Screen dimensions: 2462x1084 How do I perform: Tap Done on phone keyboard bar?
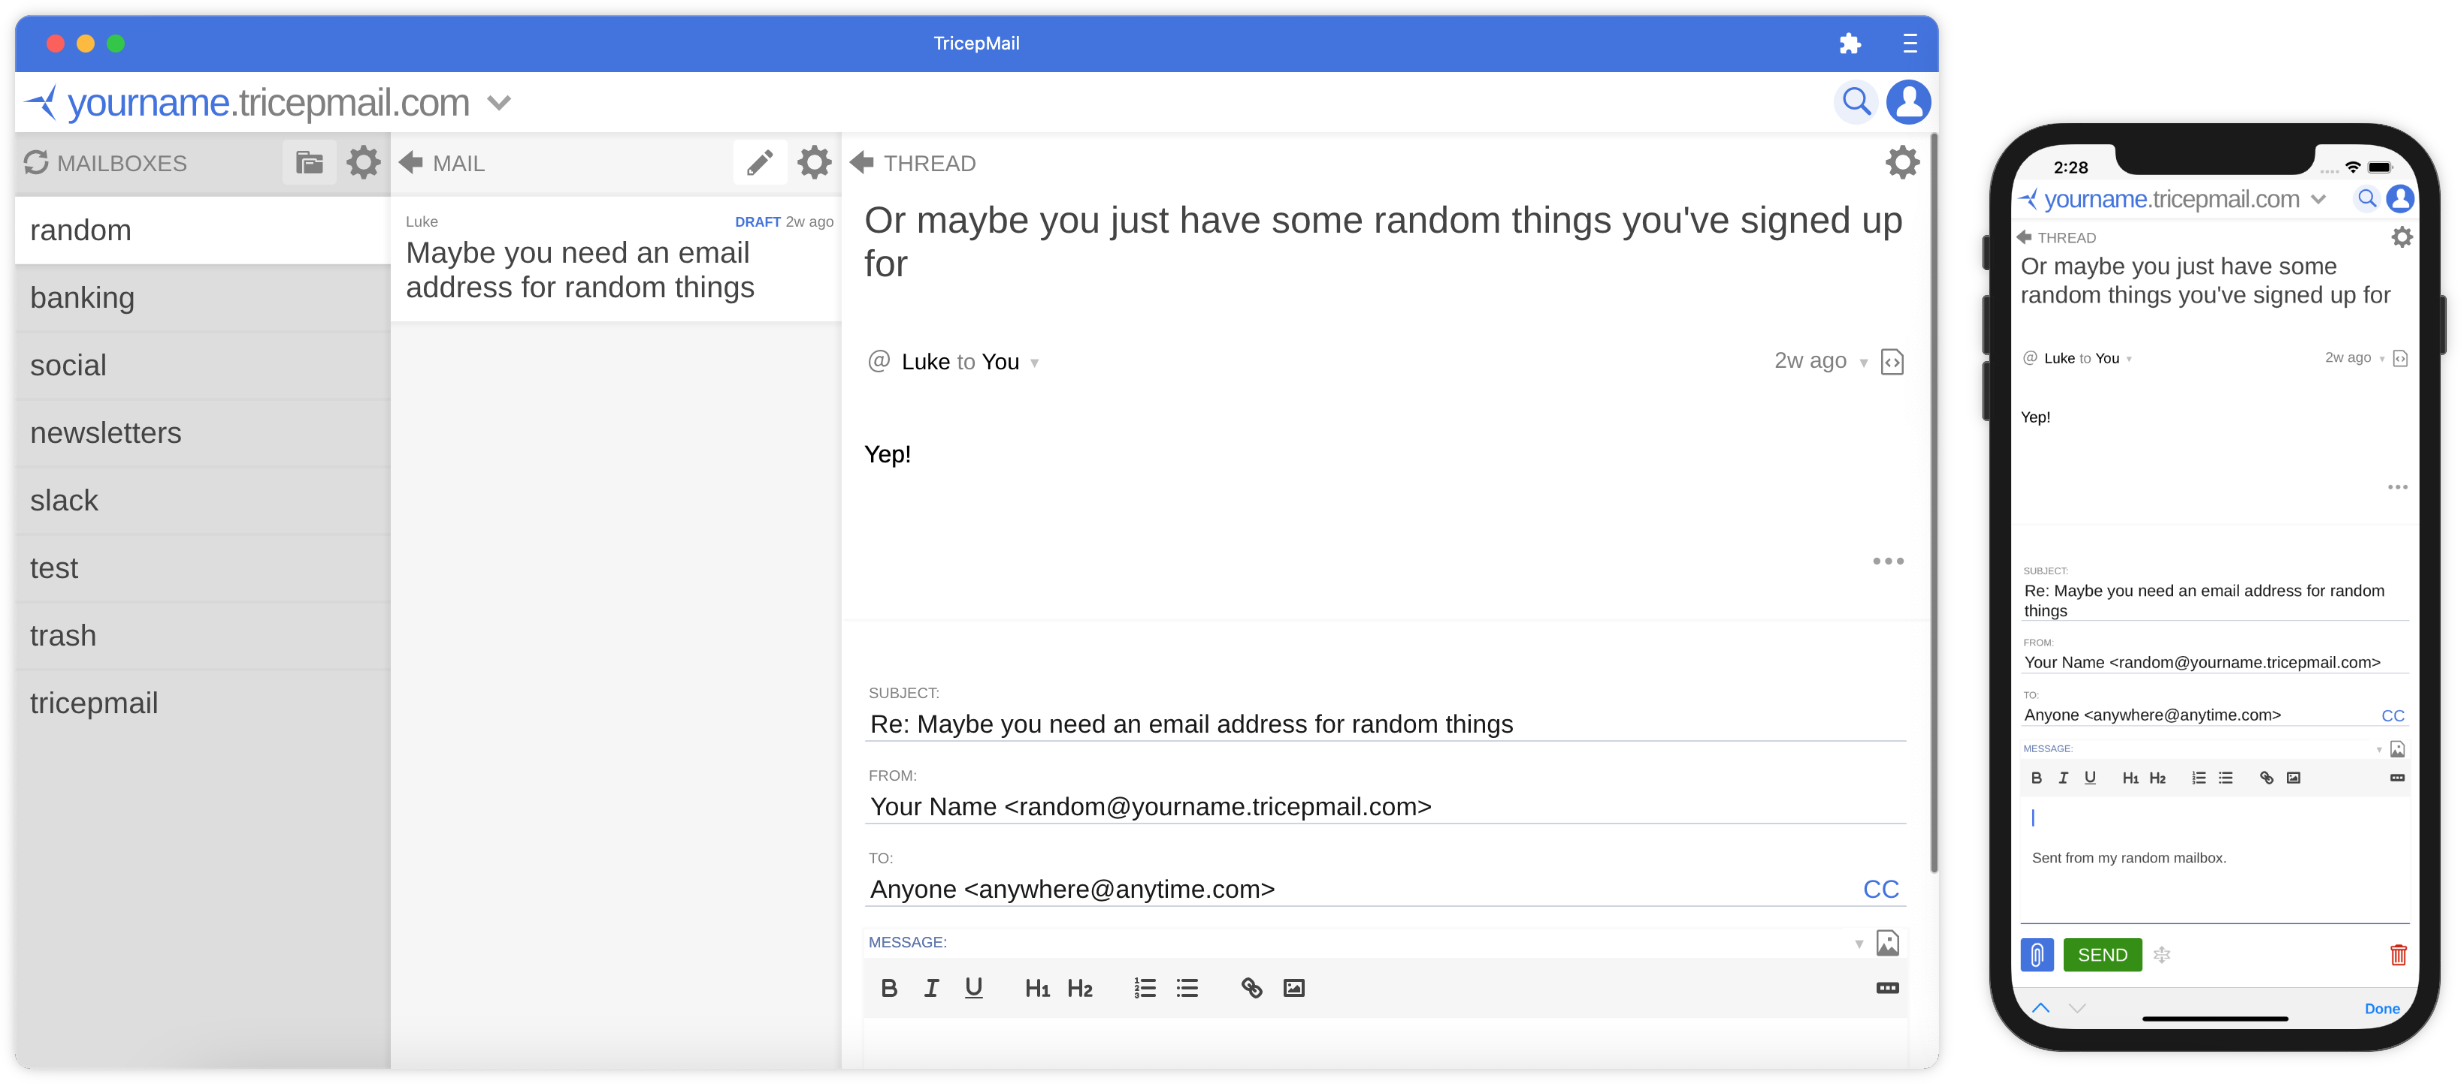(2382, 1008)
